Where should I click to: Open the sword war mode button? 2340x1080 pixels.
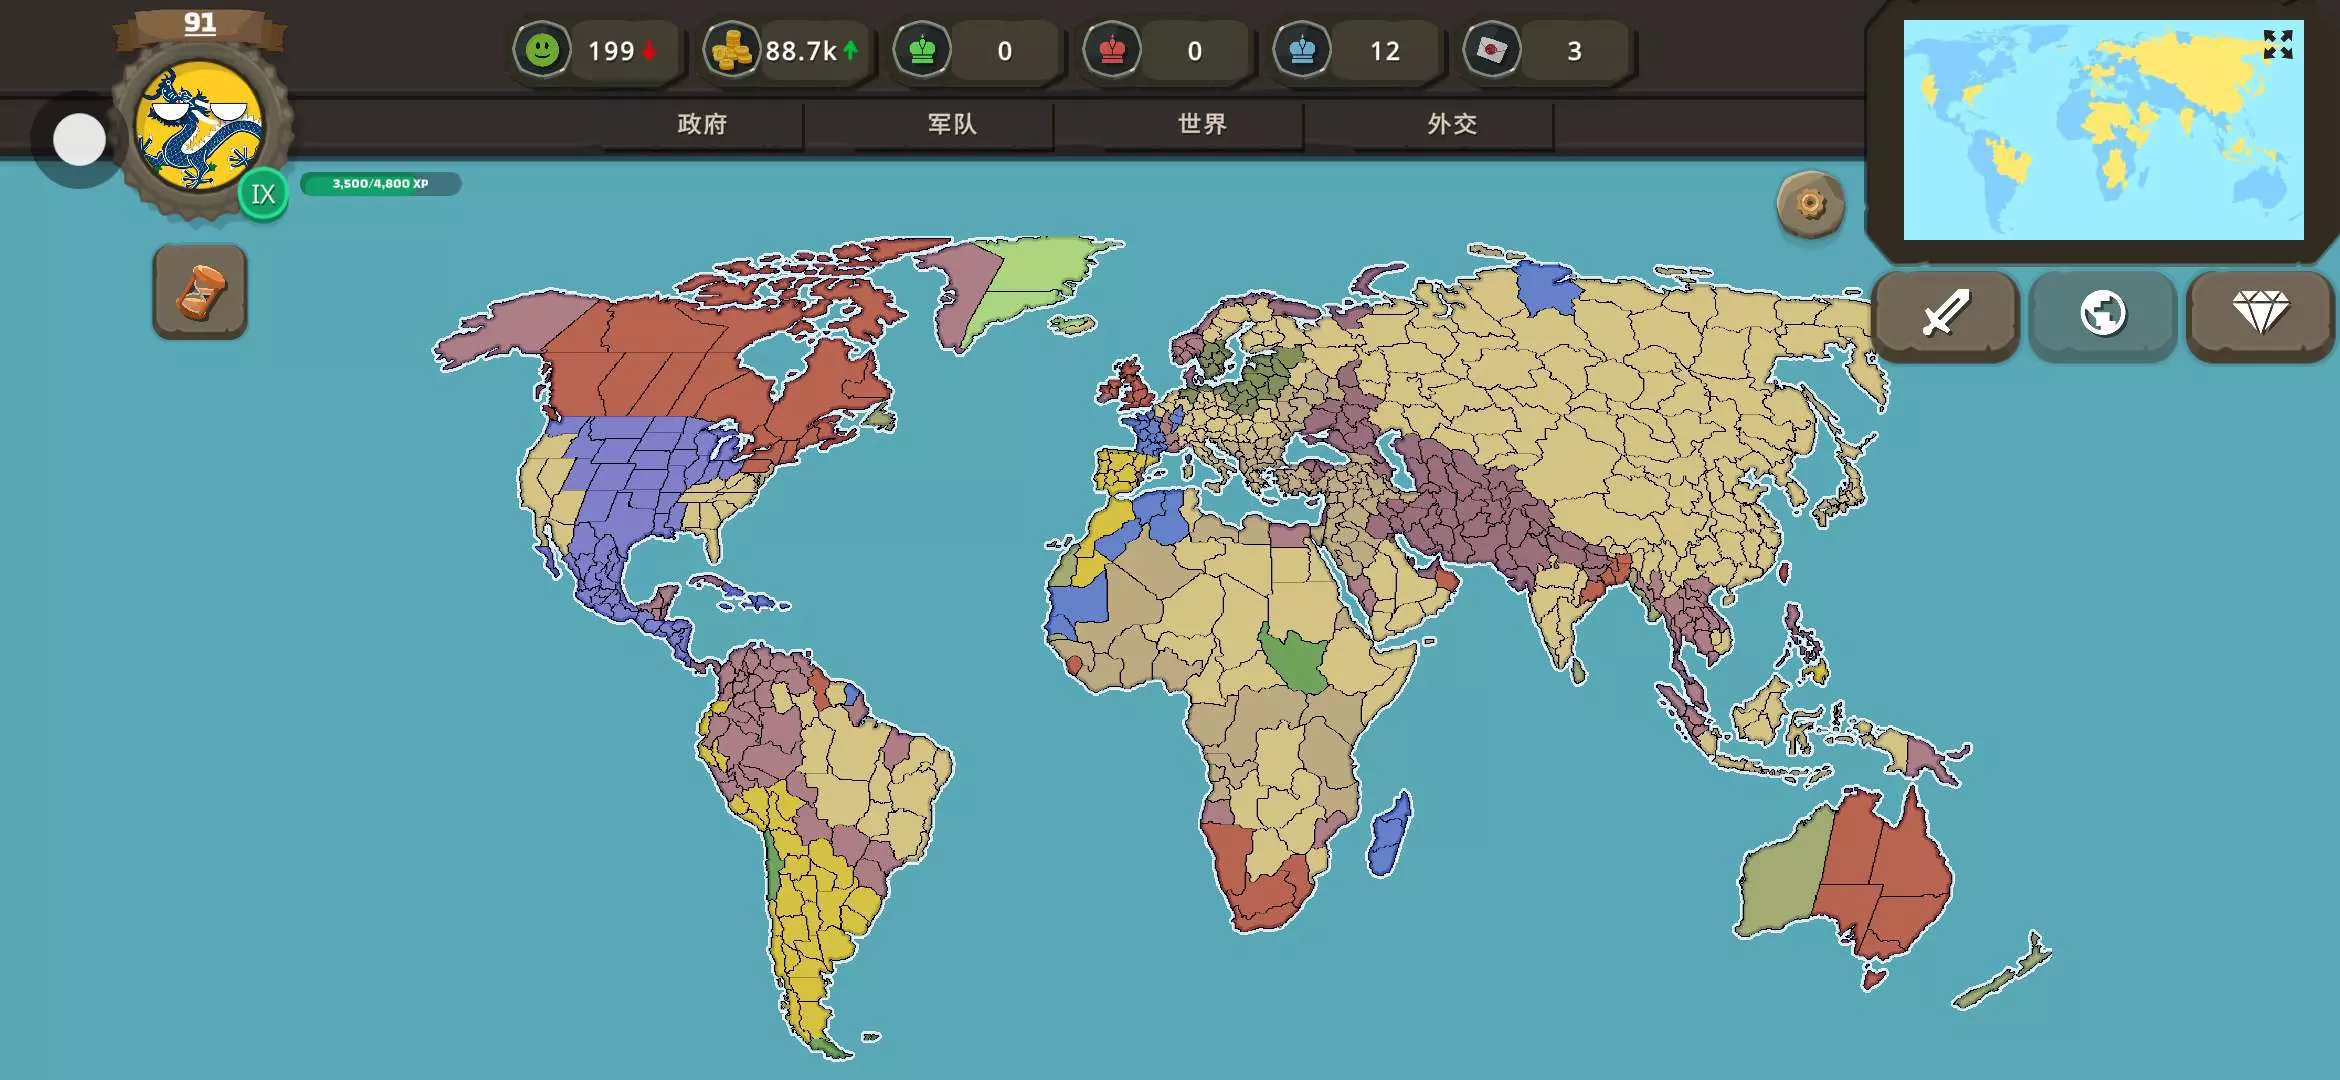(1945, 314)
